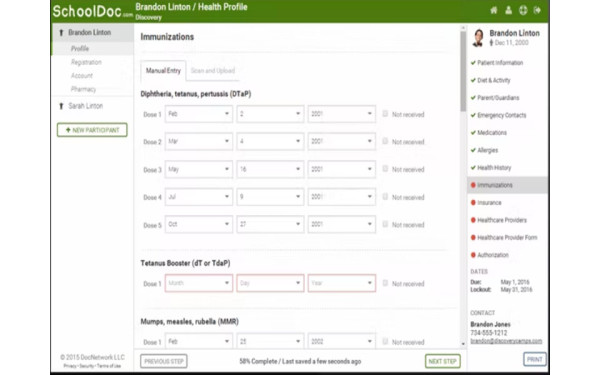600x375 pixels.
Task: Check Not received for DTaP Dose 3
Action: coord(385,169)
